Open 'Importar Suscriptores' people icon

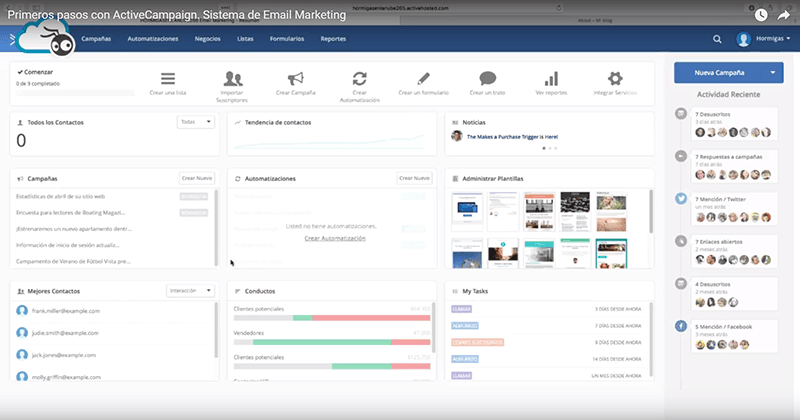[x=233, y=79]
